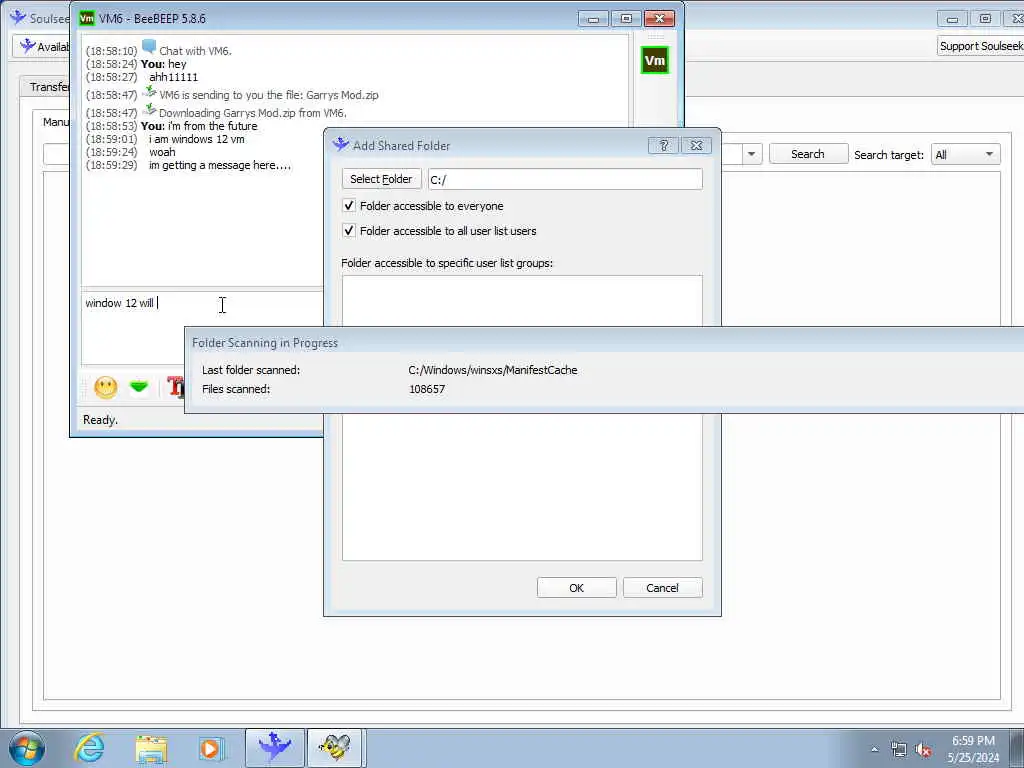
Task: Click the 'ahh11111' chat message
Action: point(173,77)
